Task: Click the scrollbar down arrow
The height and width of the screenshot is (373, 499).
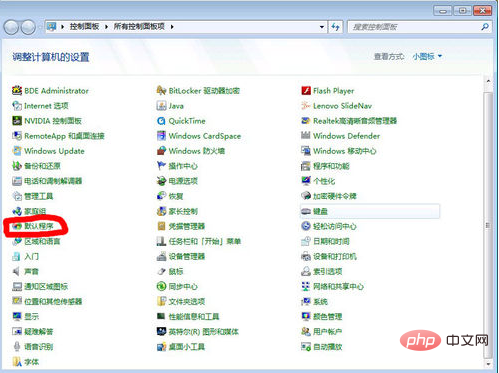Action: pyautogui.click(x=488, y=364)
